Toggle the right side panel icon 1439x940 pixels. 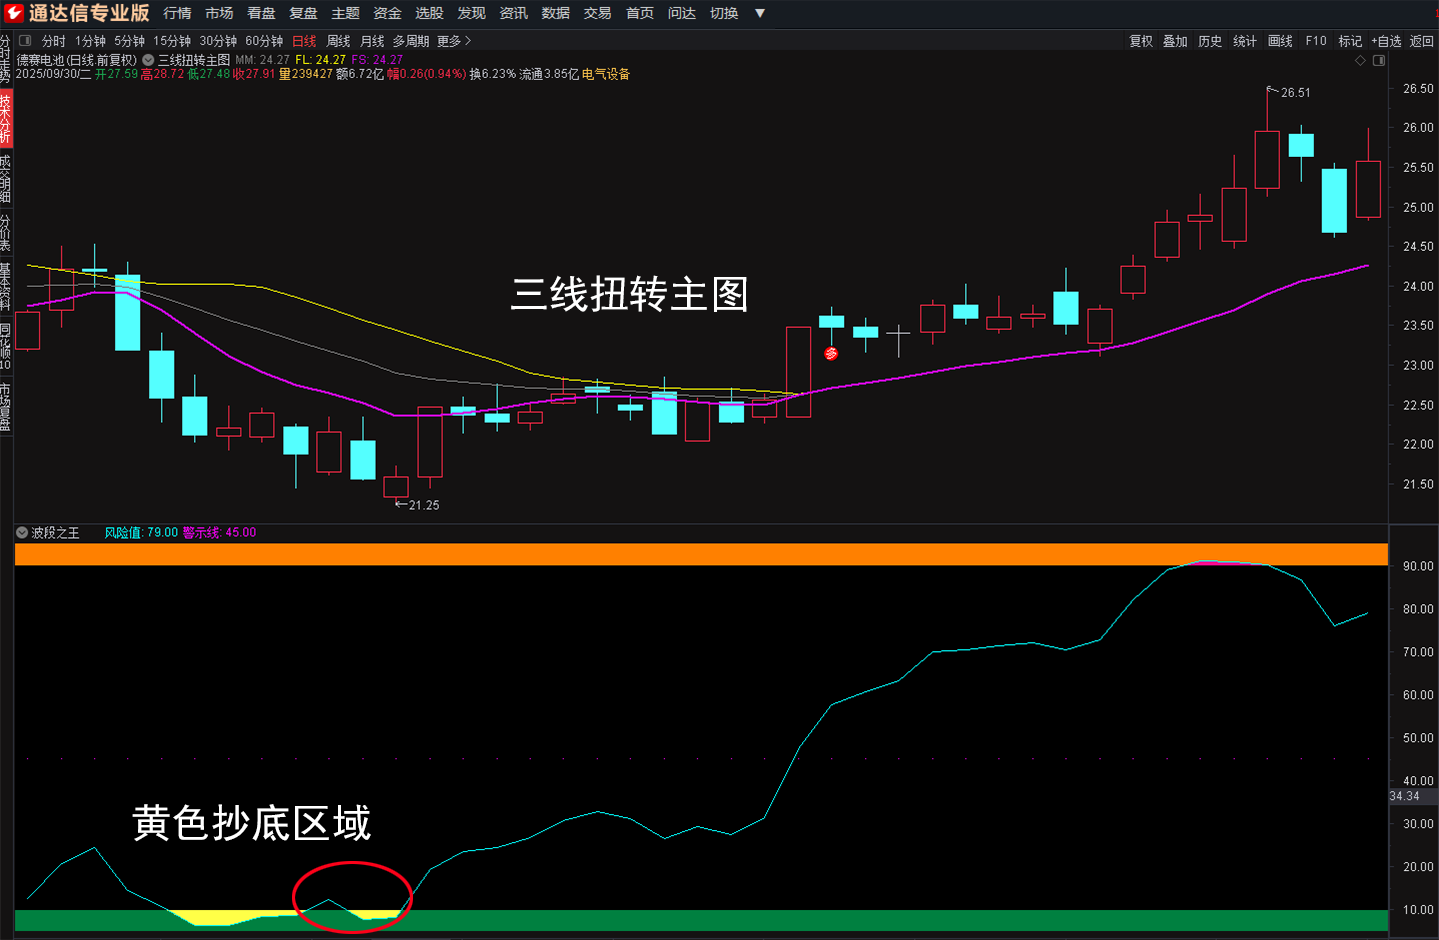1379,61
